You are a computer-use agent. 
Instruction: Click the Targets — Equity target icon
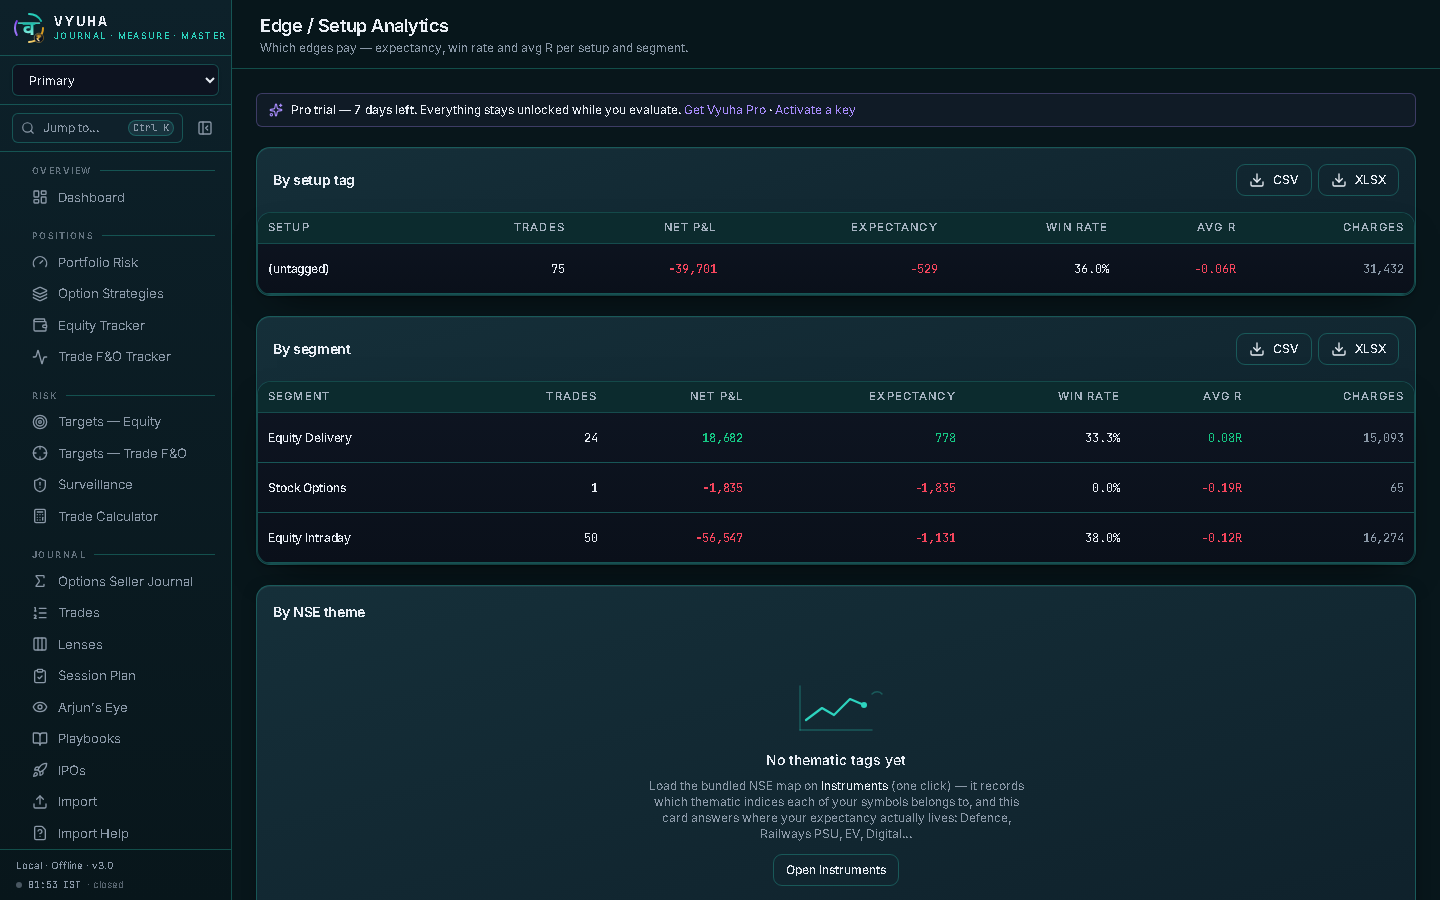point(40,422)
